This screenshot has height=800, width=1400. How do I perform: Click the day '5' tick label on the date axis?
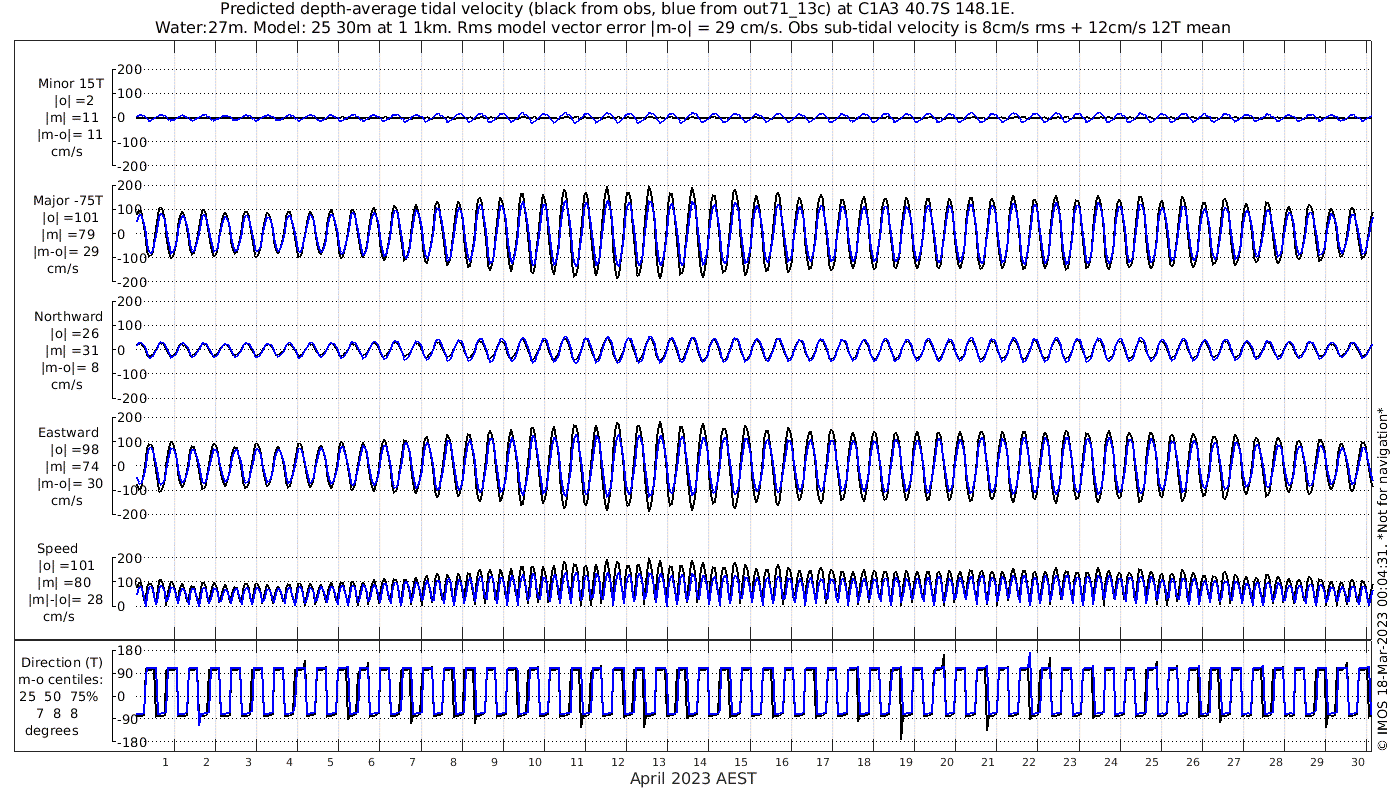pos(330,762)
